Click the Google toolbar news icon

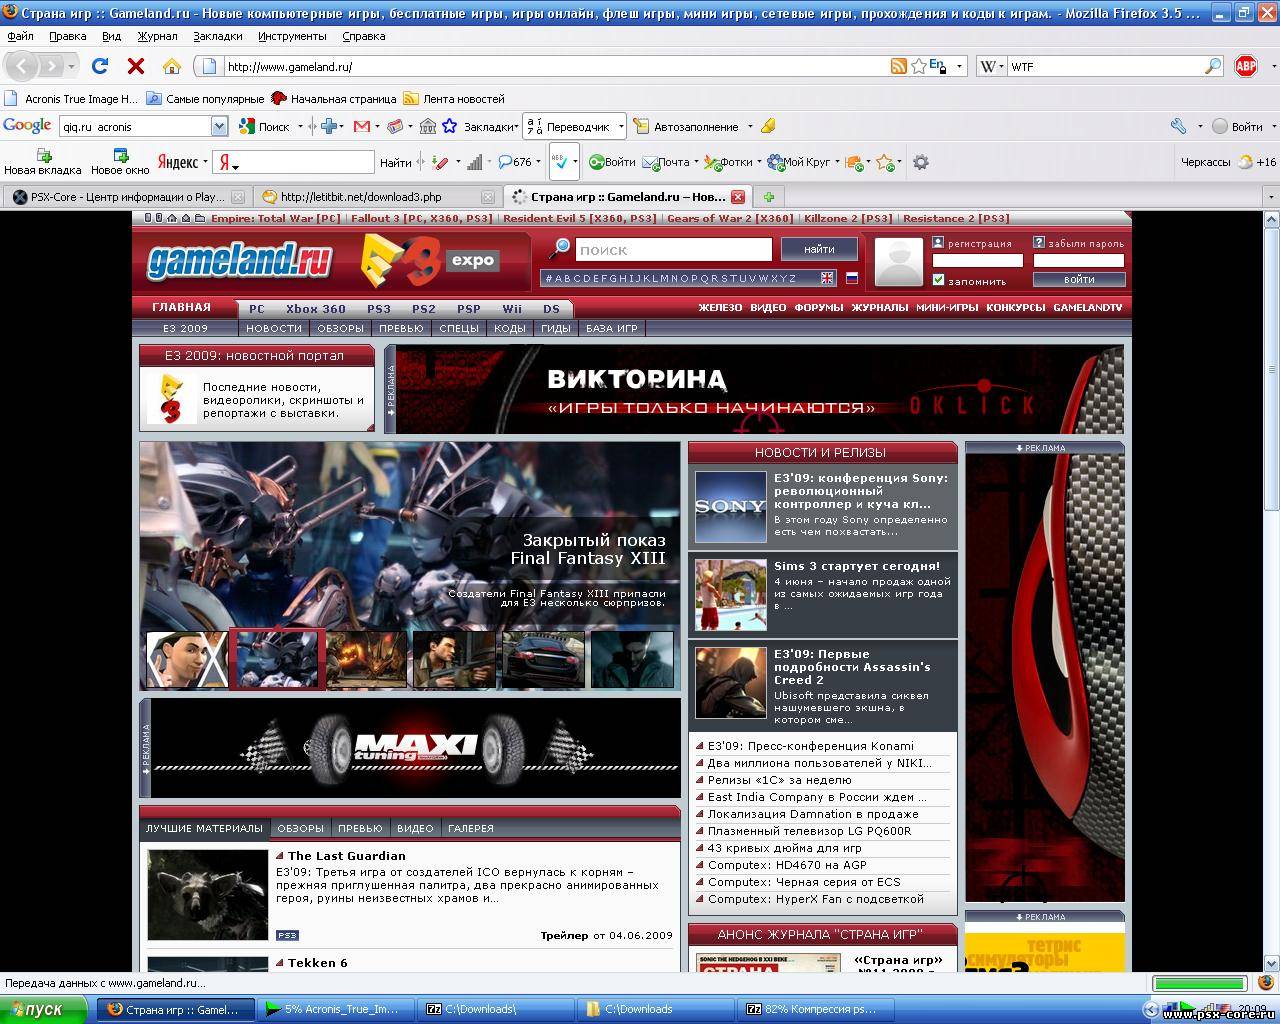(x=396, y=126)
